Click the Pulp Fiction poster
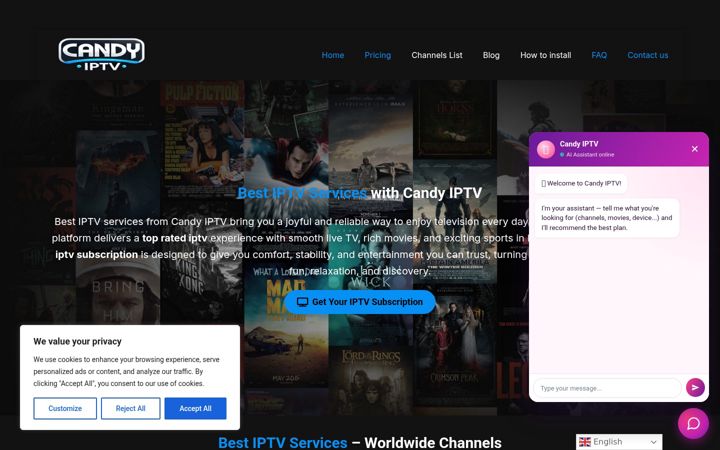 point(202,139)
